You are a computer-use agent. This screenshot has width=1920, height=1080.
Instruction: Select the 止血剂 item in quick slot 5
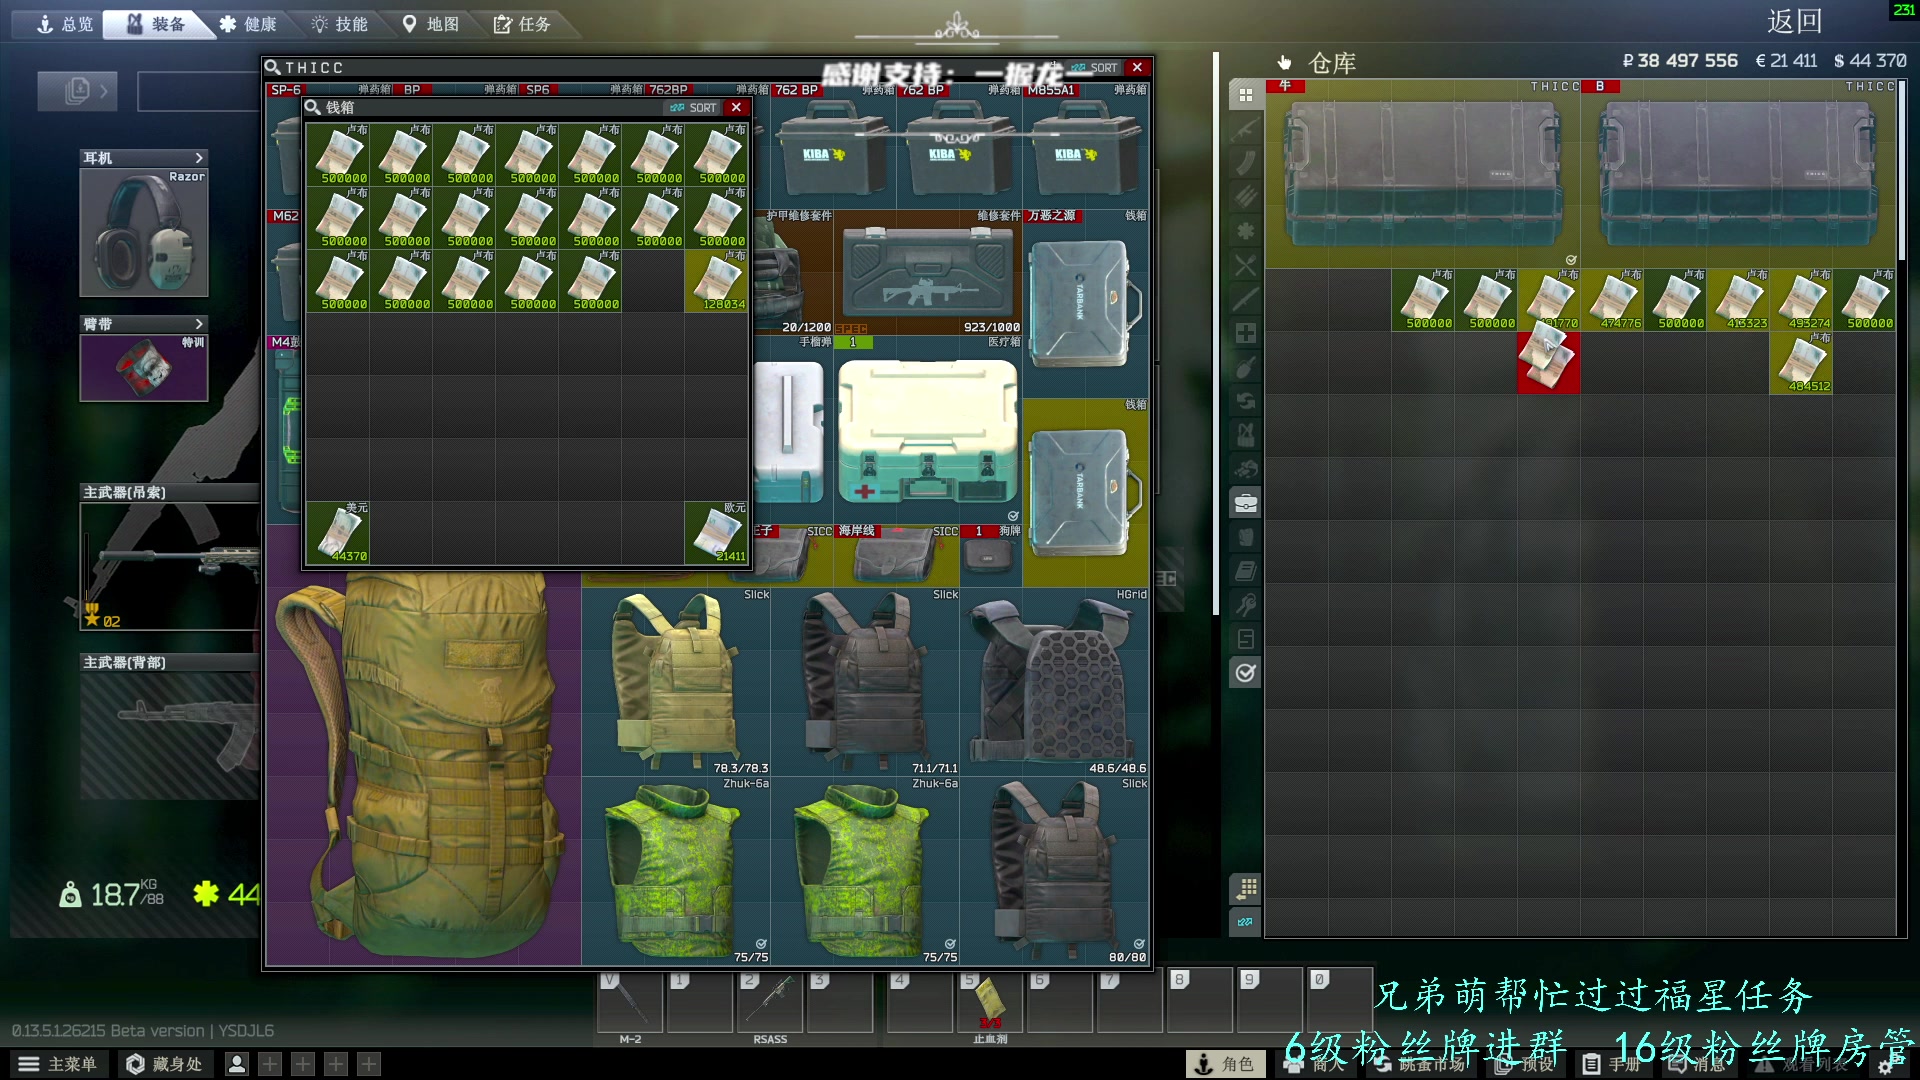(x=990, y=1001)
